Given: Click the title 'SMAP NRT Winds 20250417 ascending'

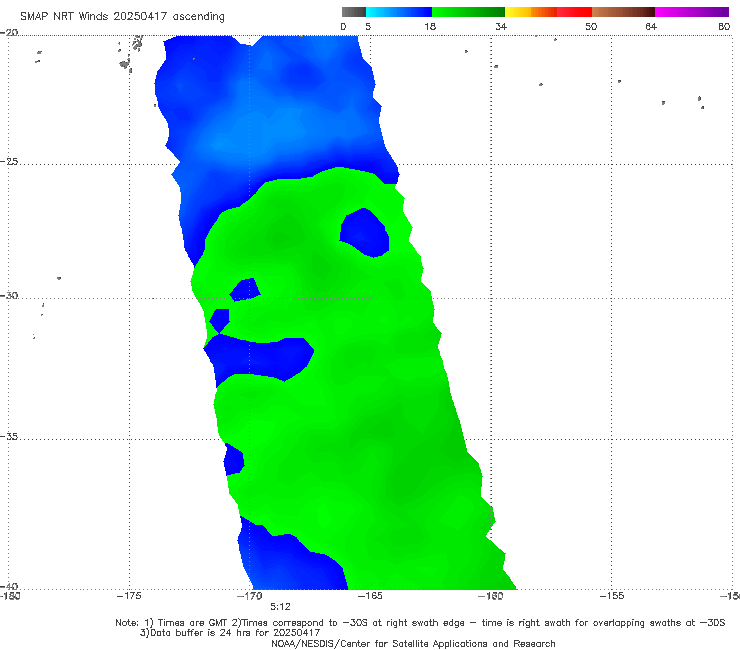Looking at the screenshot, I should point(122,16).
